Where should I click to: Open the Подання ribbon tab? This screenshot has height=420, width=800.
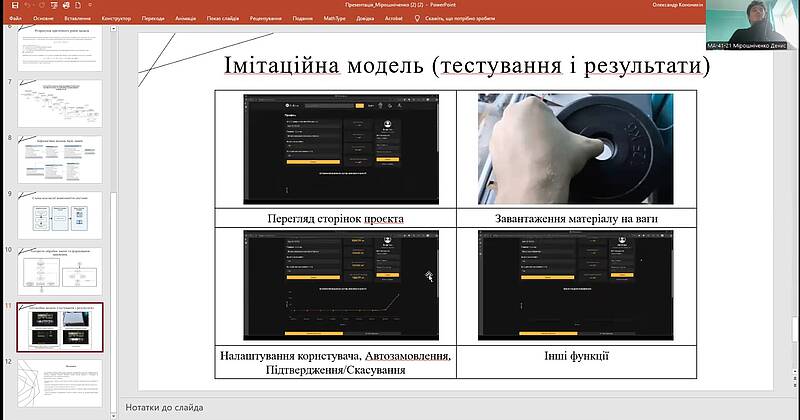303,18
